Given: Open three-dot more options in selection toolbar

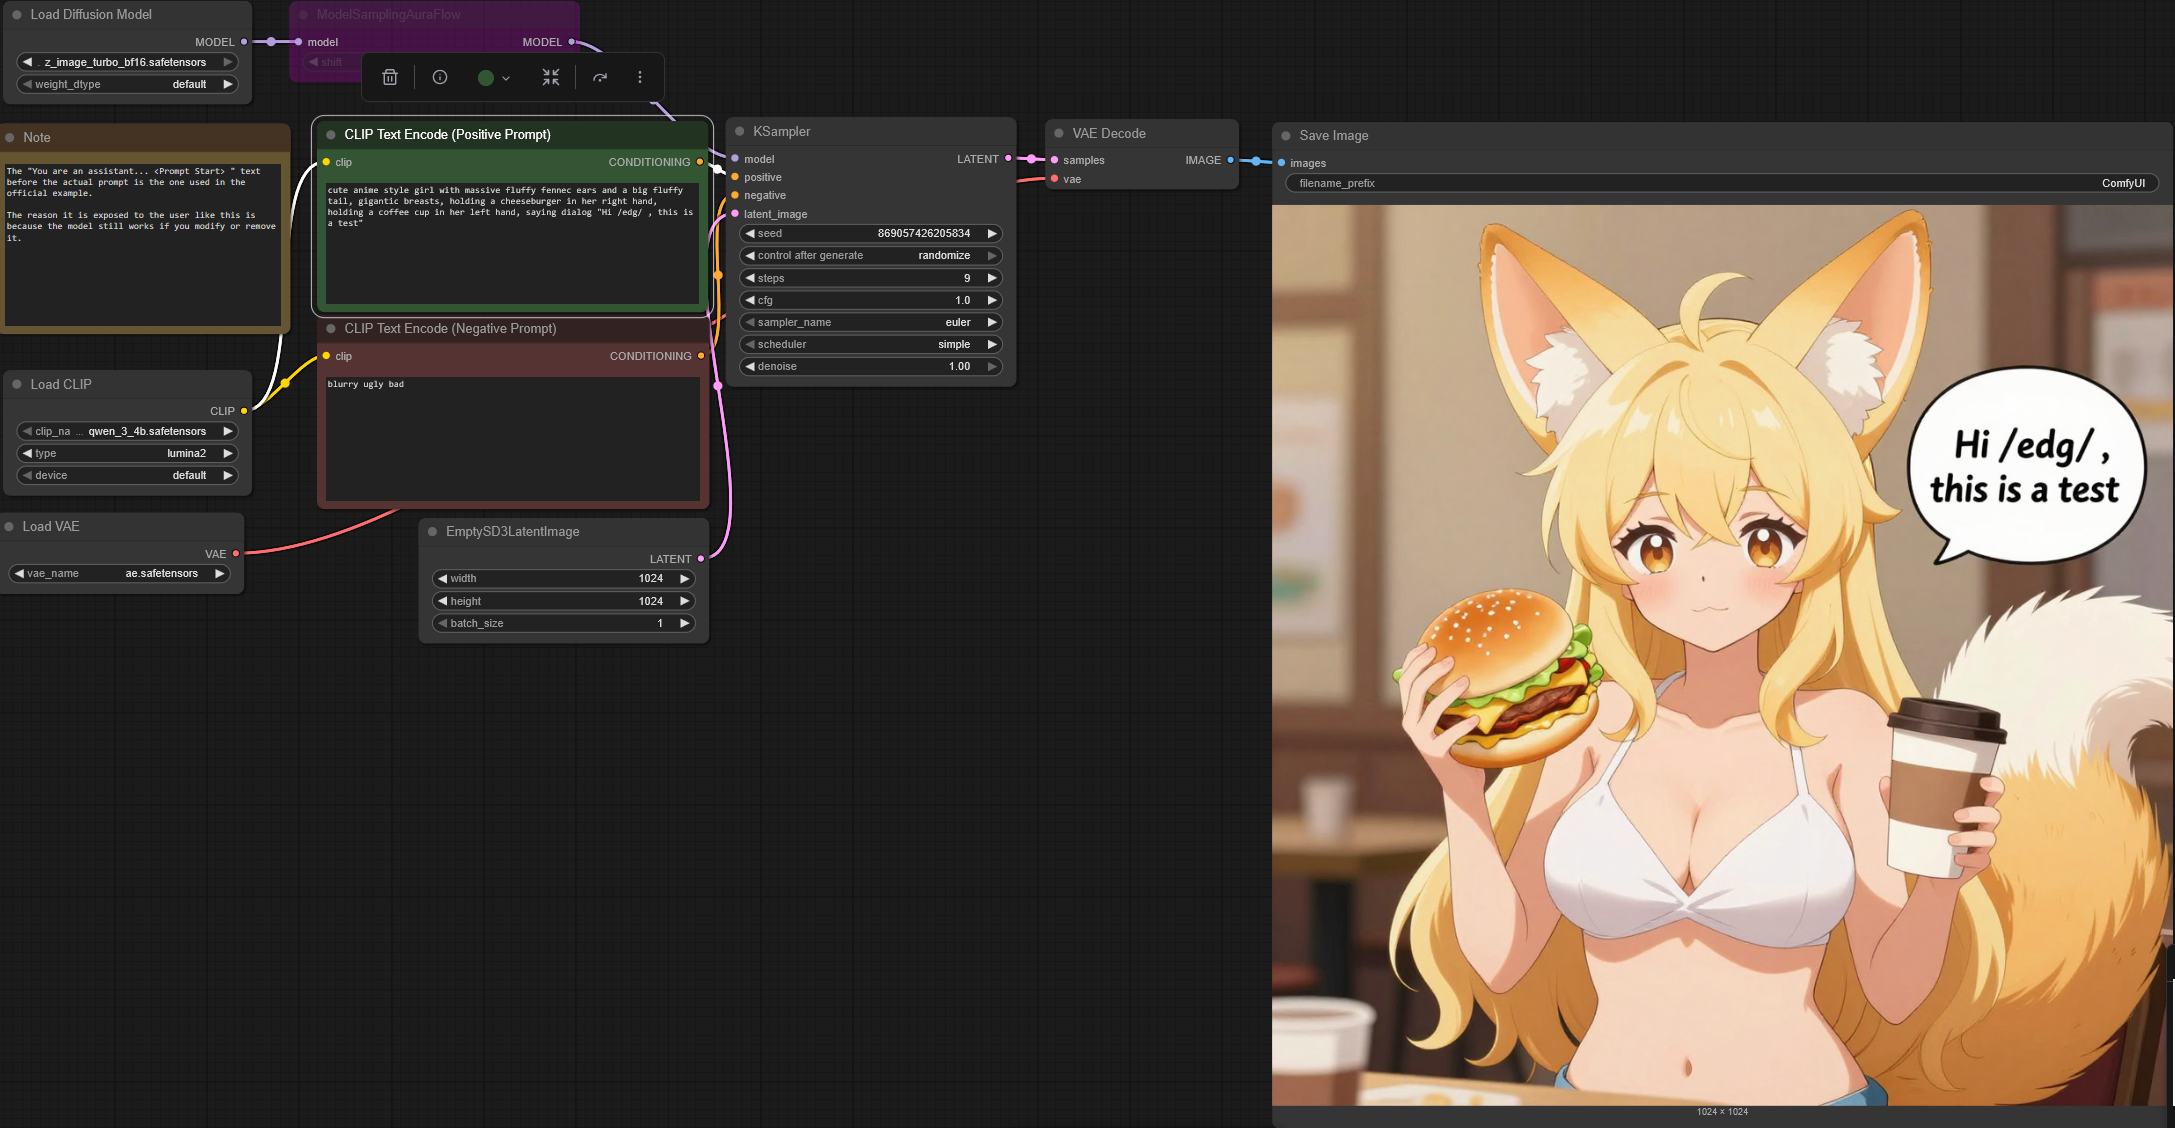Looking at the screenshot, I should 640,77.
